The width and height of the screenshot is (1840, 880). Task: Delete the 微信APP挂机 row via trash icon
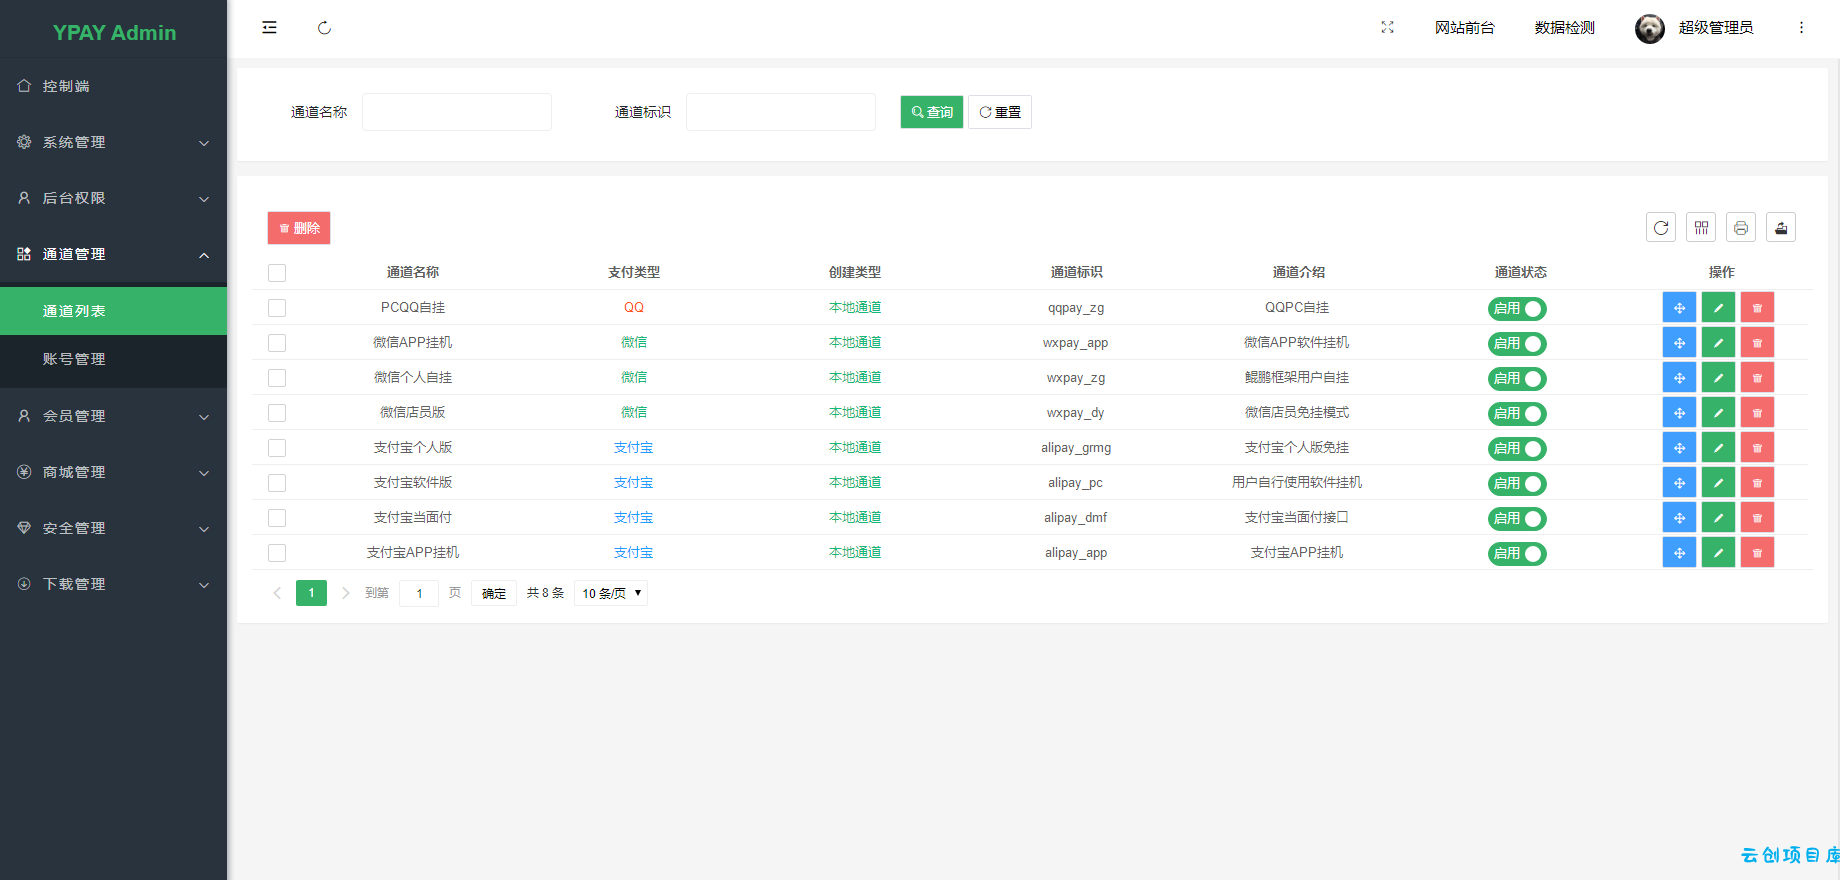(x=1757, y=343)
